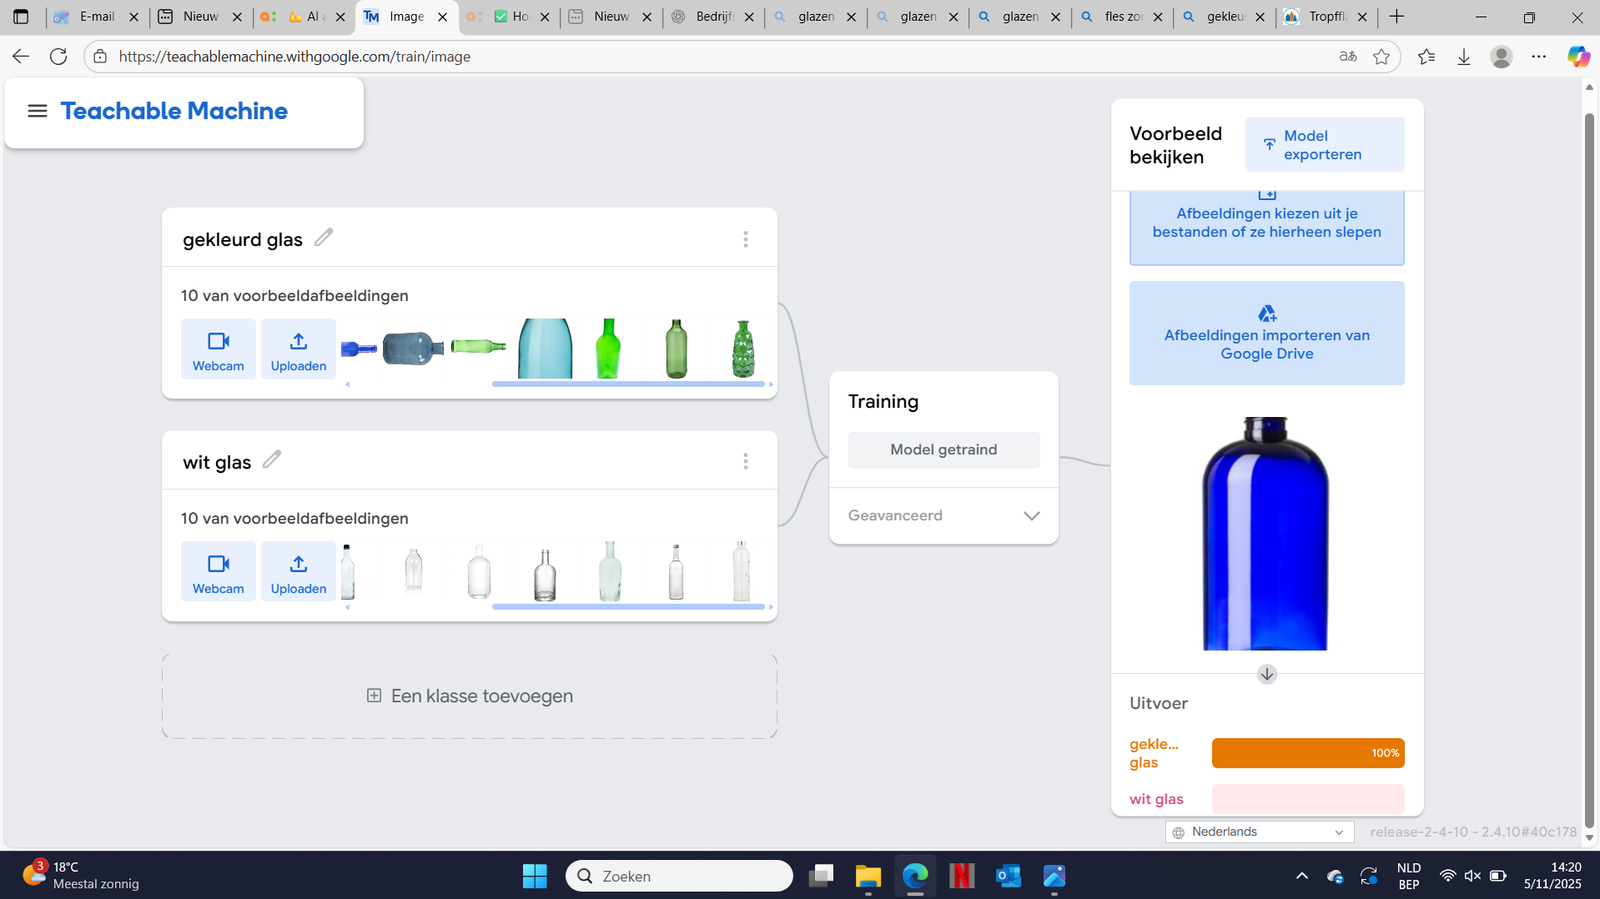
Task: Click the Model getraind button
Action: click(943, 450)
